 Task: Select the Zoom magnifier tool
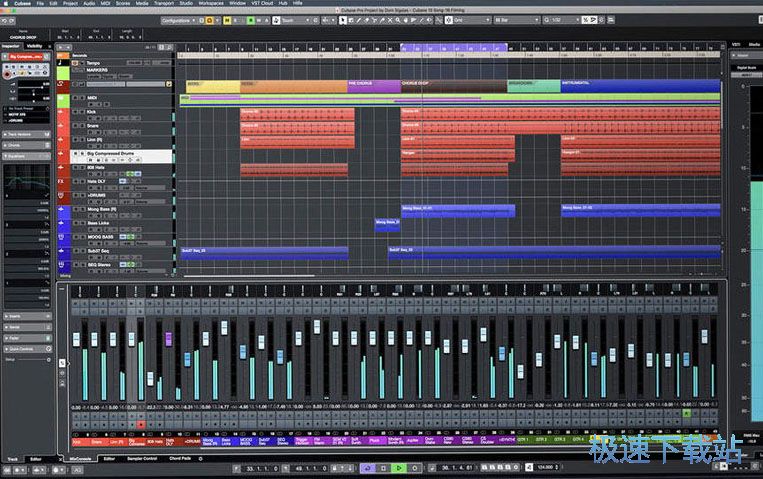(x=398, y=20)
